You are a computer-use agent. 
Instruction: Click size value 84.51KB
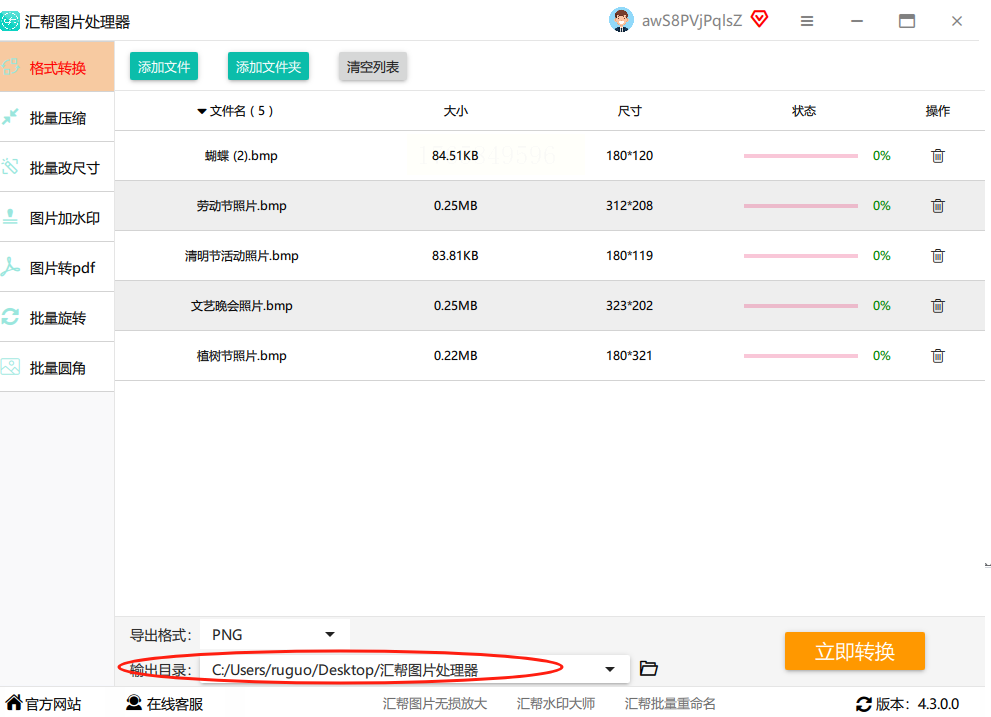coord(455,156)
